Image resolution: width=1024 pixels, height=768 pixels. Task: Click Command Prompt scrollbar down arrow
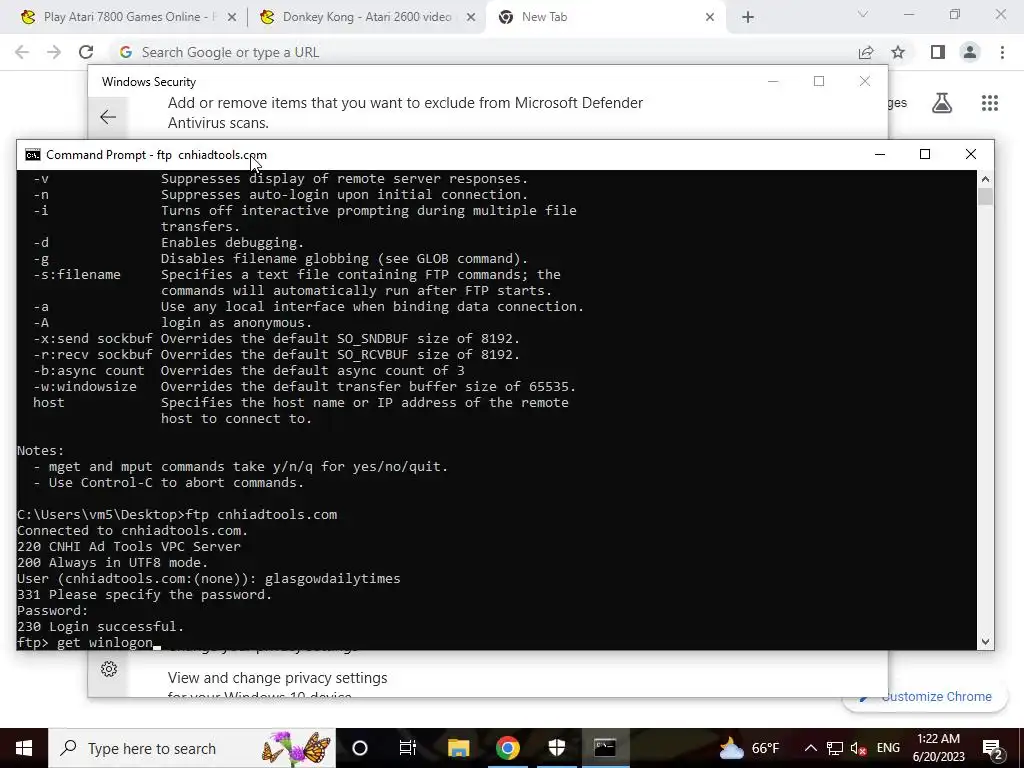coord(985,642)
